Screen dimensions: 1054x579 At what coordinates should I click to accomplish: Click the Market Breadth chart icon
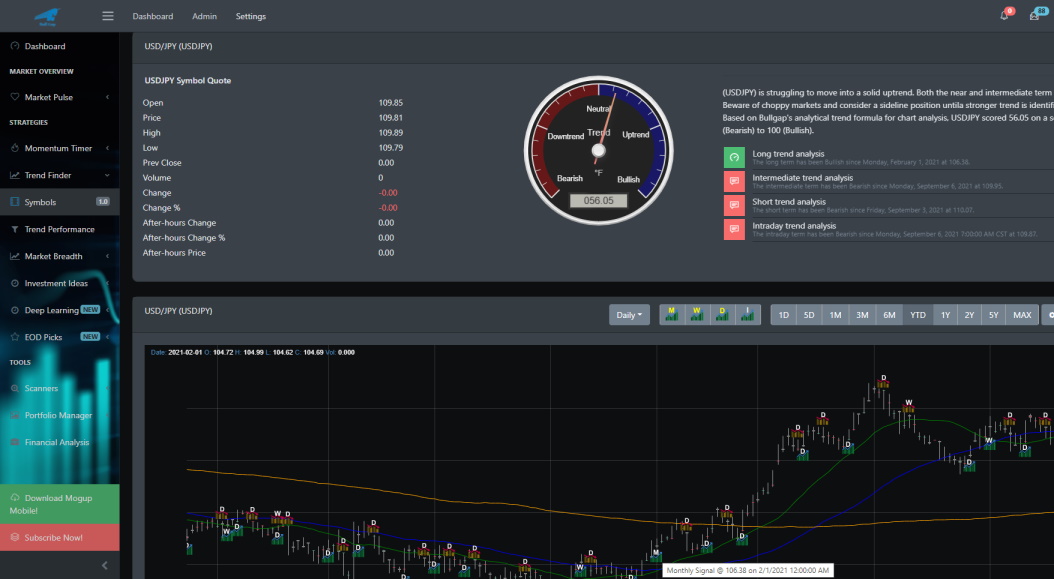(15, 256)
